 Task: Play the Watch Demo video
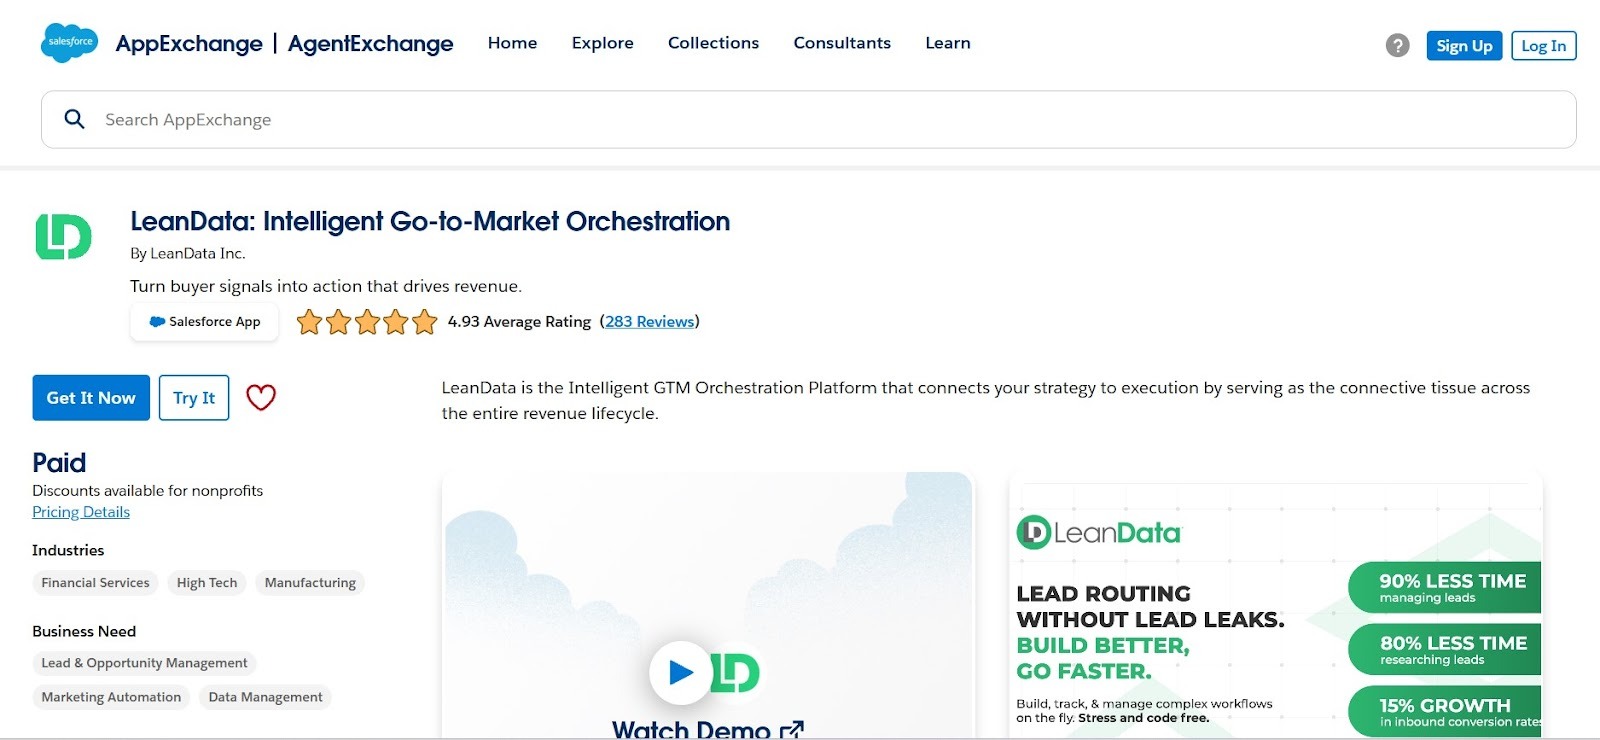click(680, 672)
